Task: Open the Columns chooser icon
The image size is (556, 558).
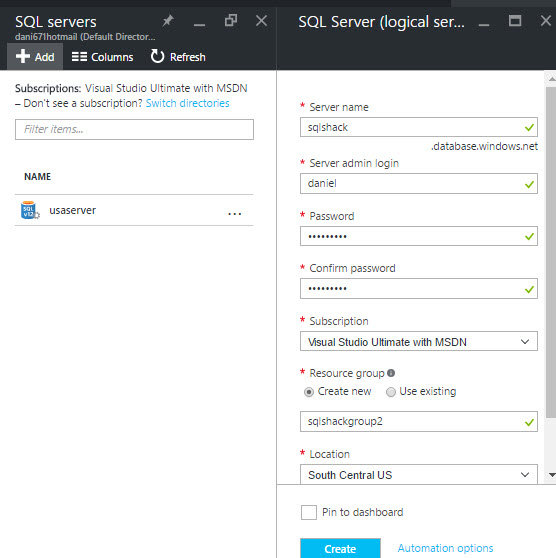Action: tap(79, 57)
